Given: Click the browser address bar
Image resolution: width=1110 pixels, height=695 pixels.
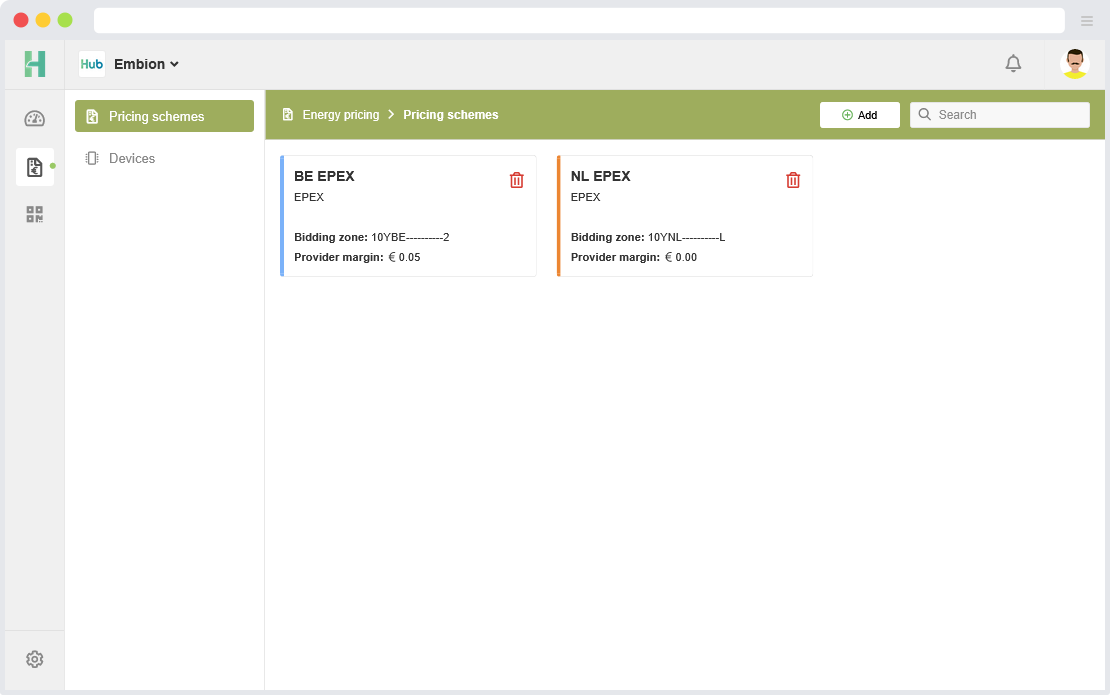Looking at the screenshot, I should click(x=578, y=21).
